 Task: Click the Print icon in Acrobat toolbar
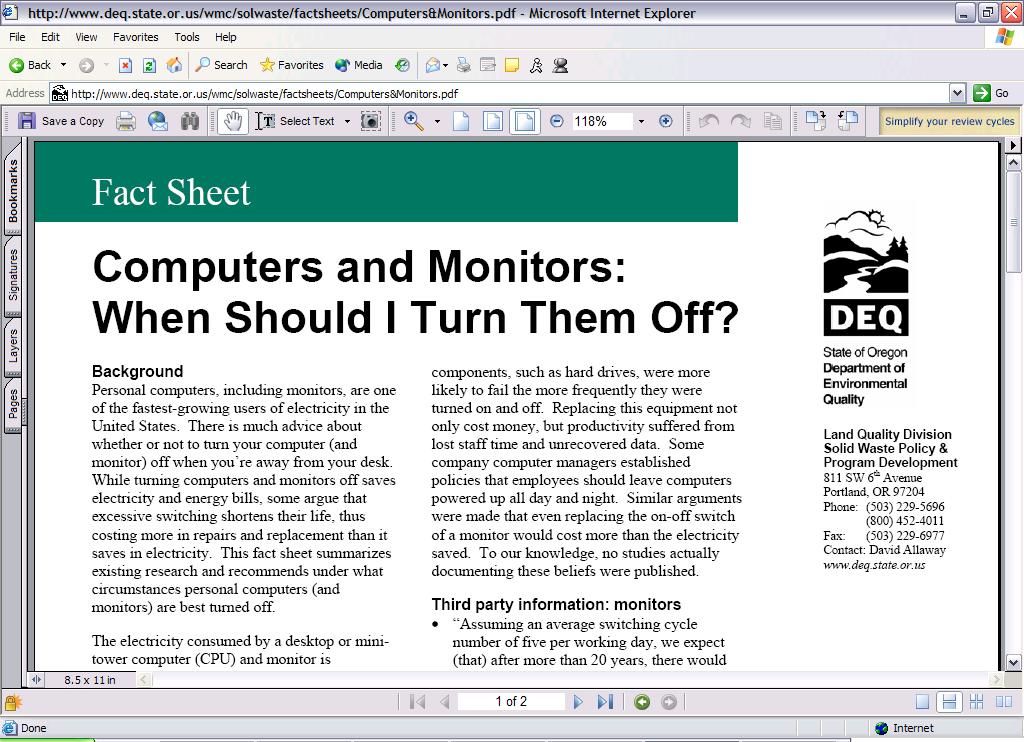(x=126, y=121)
